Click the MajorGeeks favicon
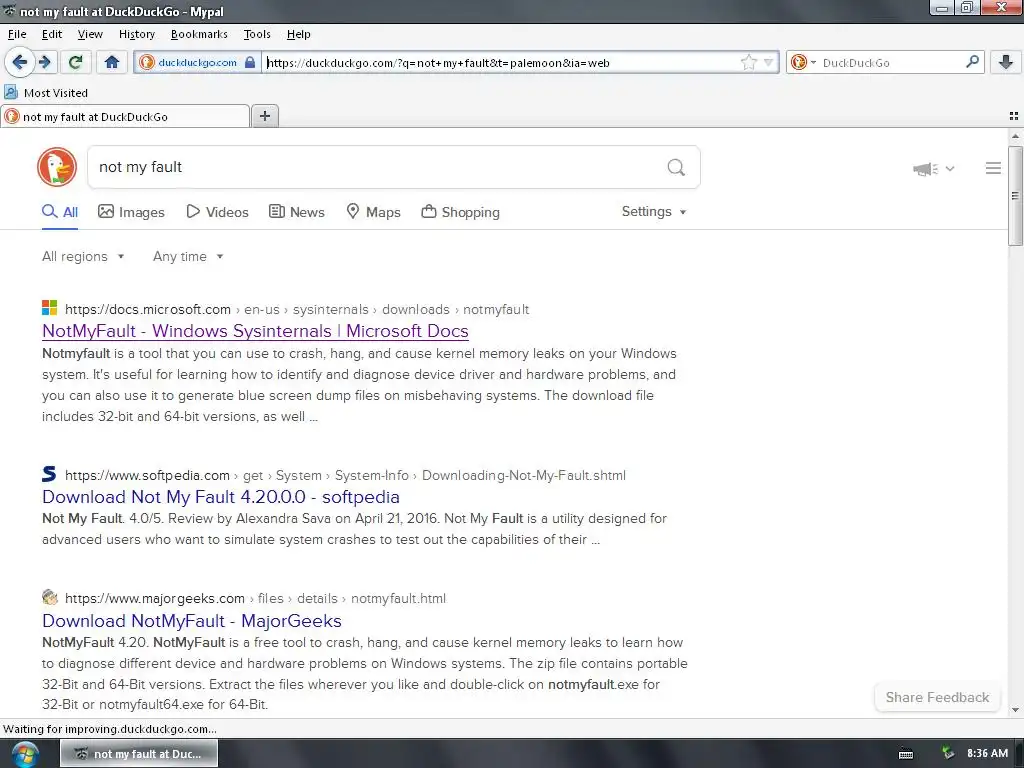 click(50, 597)
